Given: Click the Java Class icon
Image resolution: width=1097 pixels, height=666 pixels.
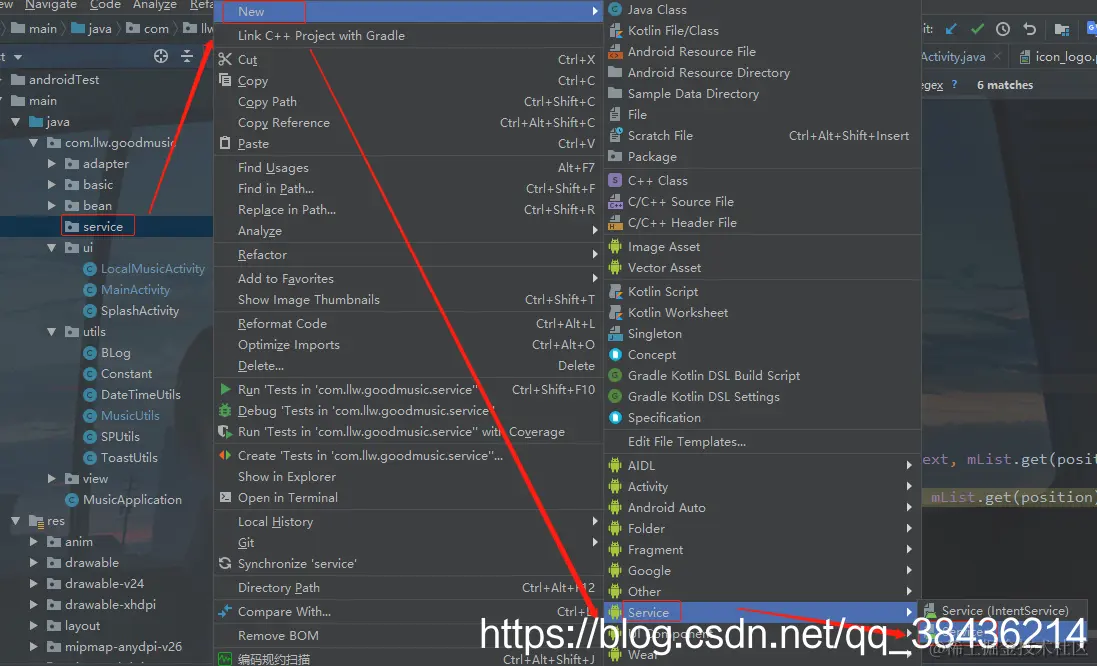Looking at the screenshot, I should tap(615, 9).
